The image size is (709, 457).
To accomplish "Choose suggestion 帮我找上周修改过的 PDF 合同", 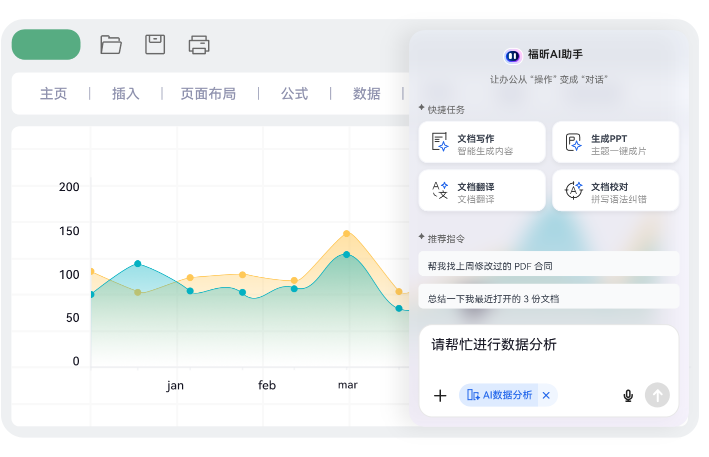I will point(548,264).
